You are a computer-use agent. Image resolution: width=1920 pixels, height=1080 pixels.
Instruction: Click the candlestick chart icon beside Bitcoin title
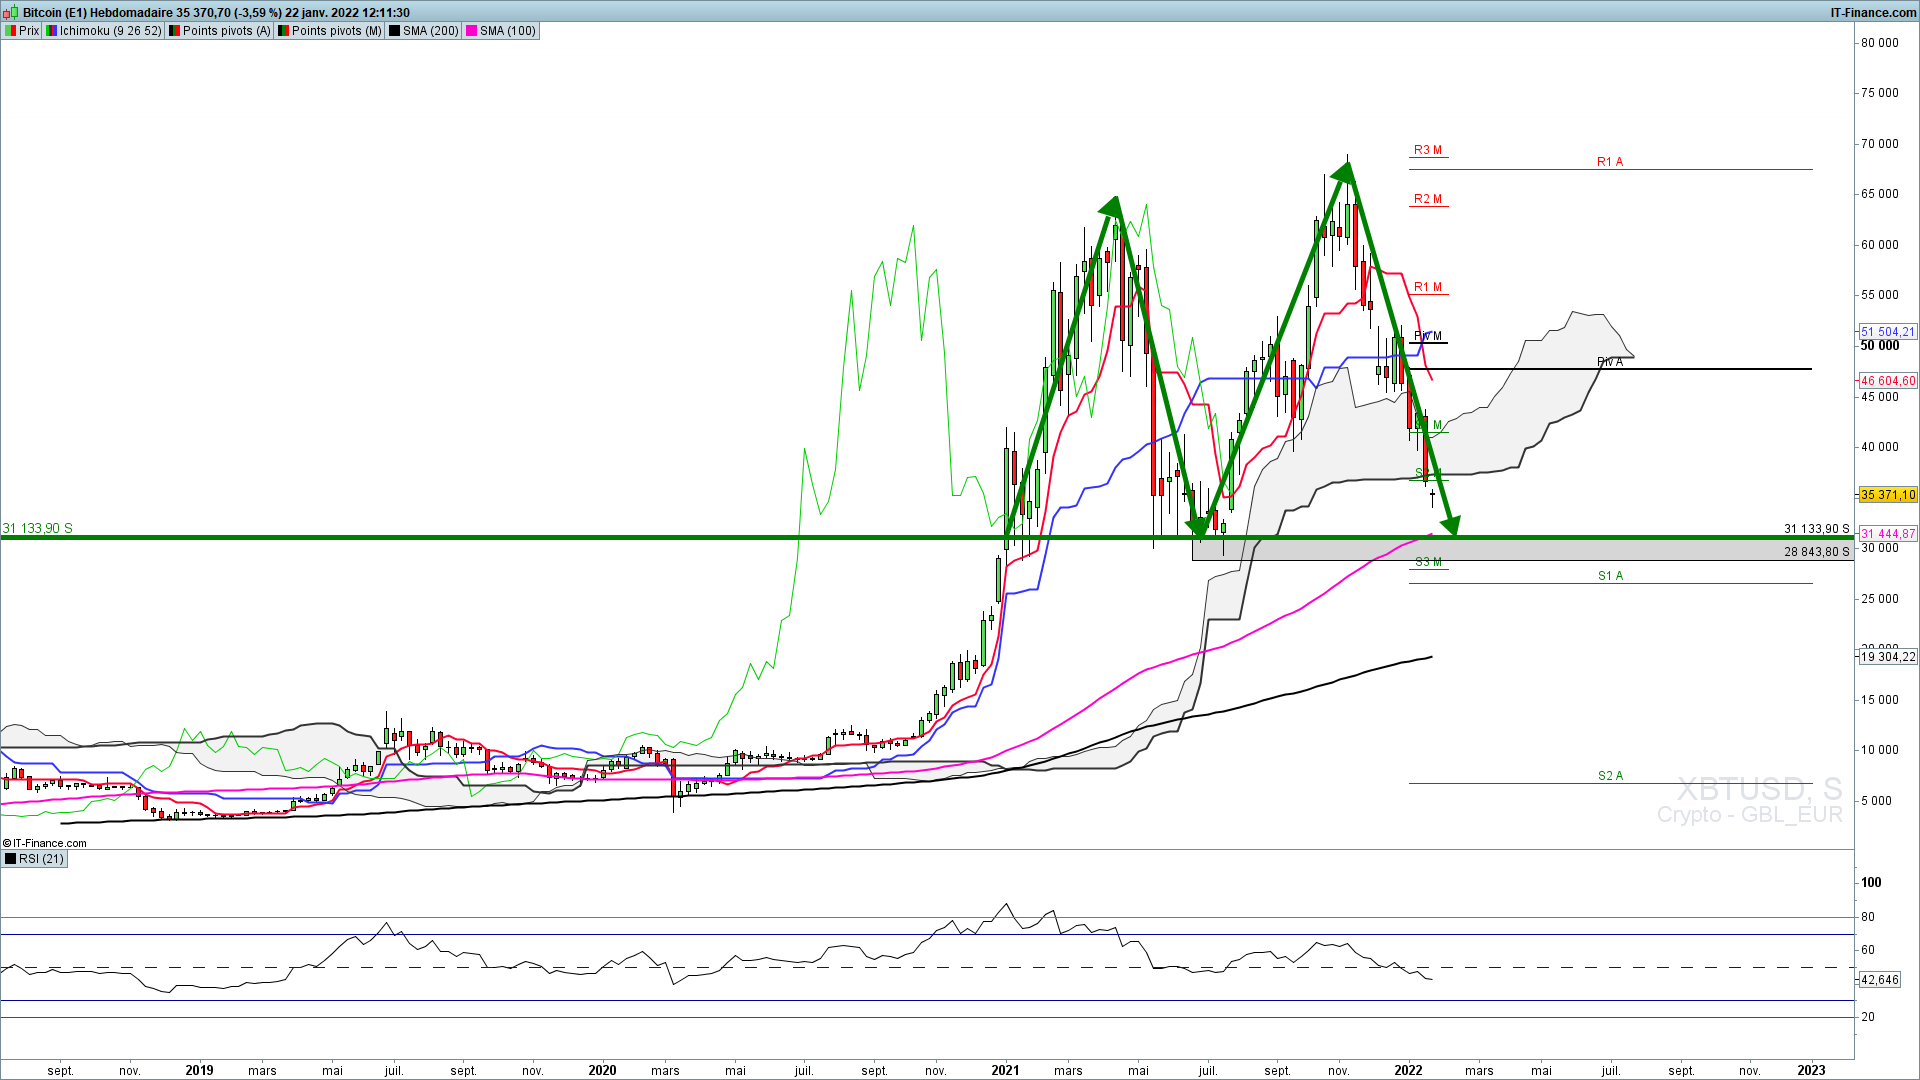[x=12, y=13]
